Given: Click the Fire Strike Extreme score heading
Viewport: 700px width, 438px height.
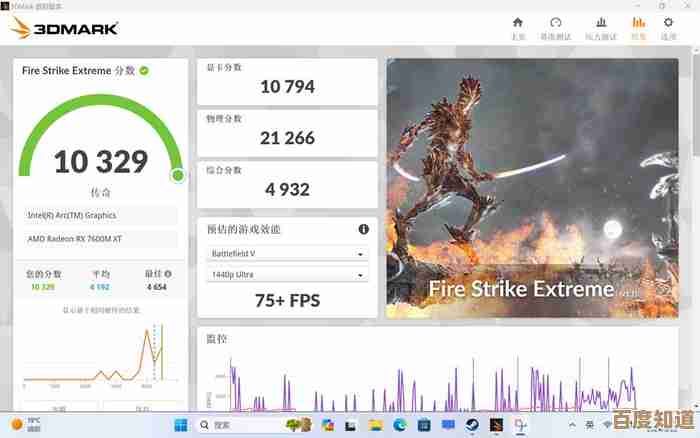Looking at the screenshot, I should click(78, 71).
